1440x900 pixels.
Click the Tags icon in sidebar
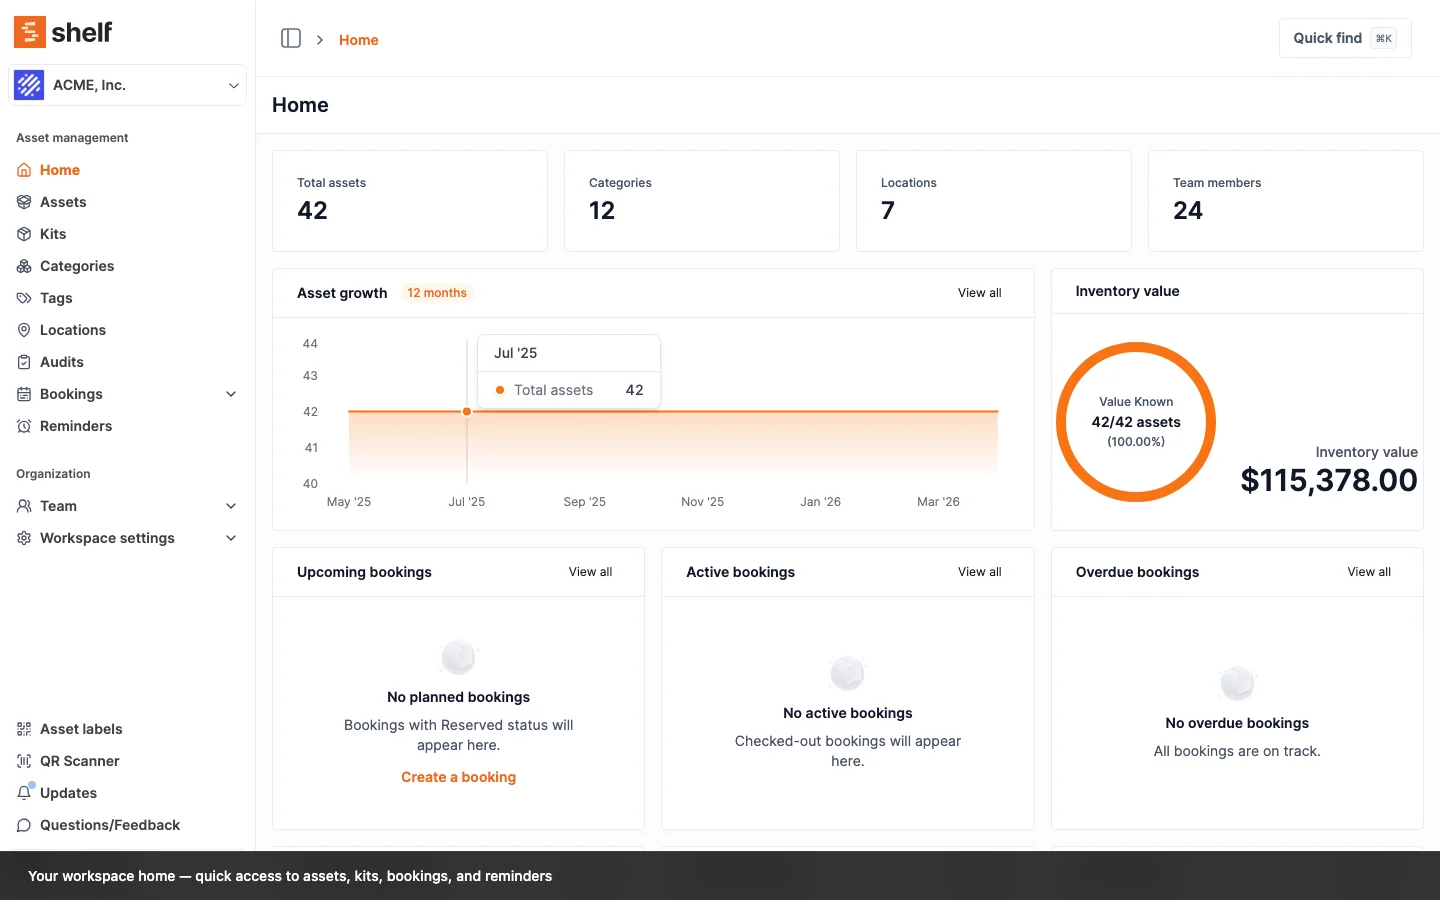[x=24, y=298]
